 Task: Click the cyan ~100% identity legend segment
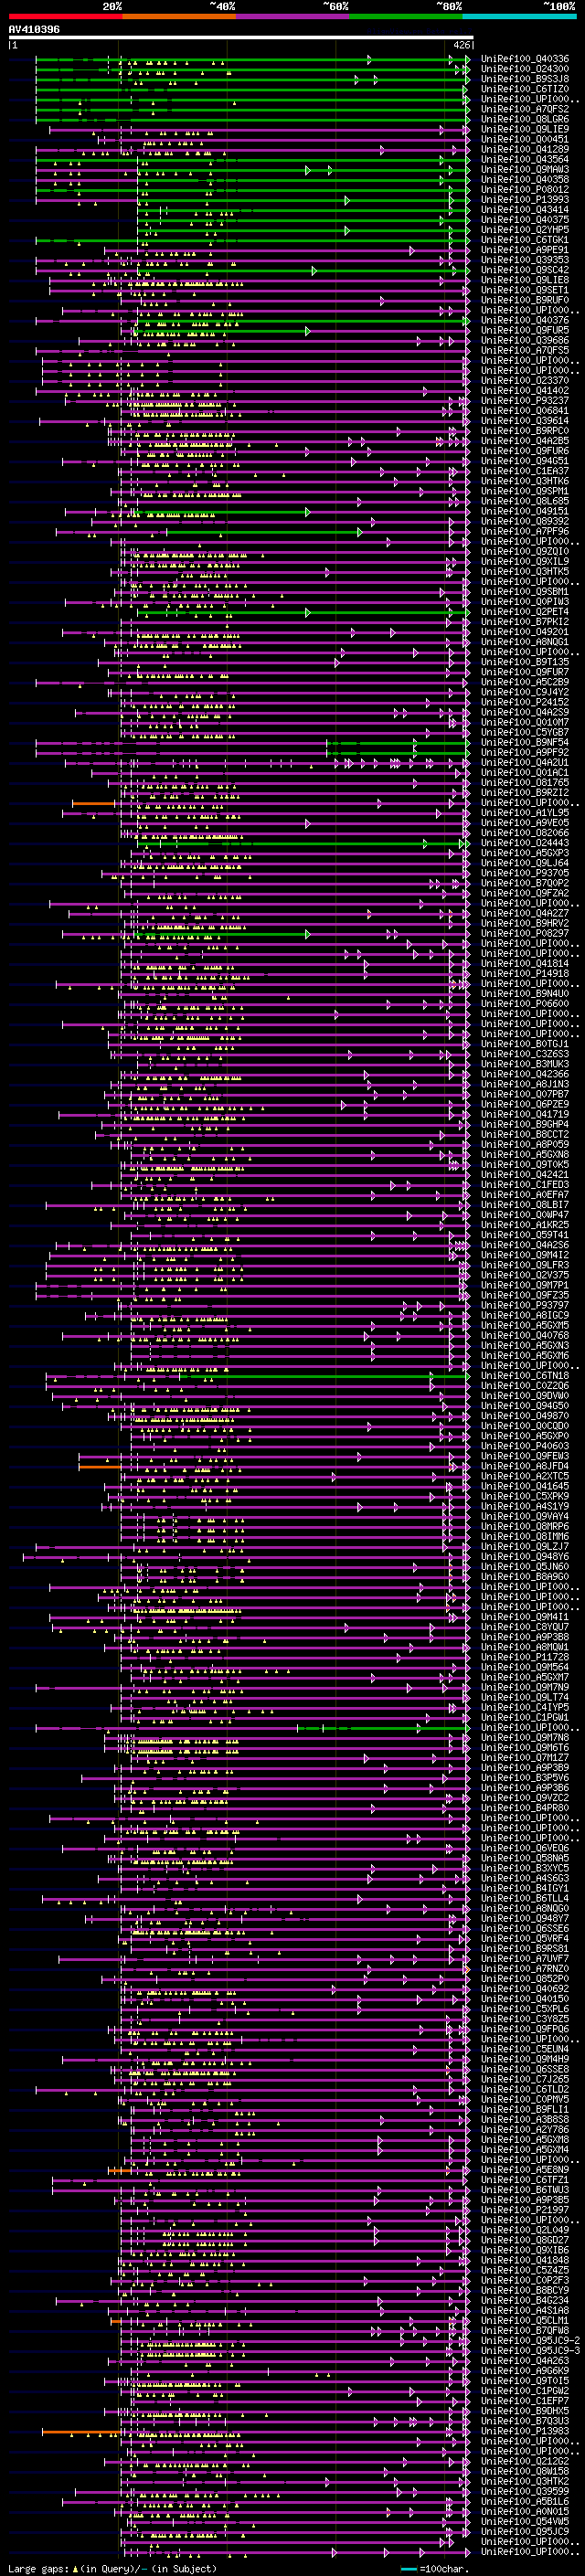pos(519,16)
